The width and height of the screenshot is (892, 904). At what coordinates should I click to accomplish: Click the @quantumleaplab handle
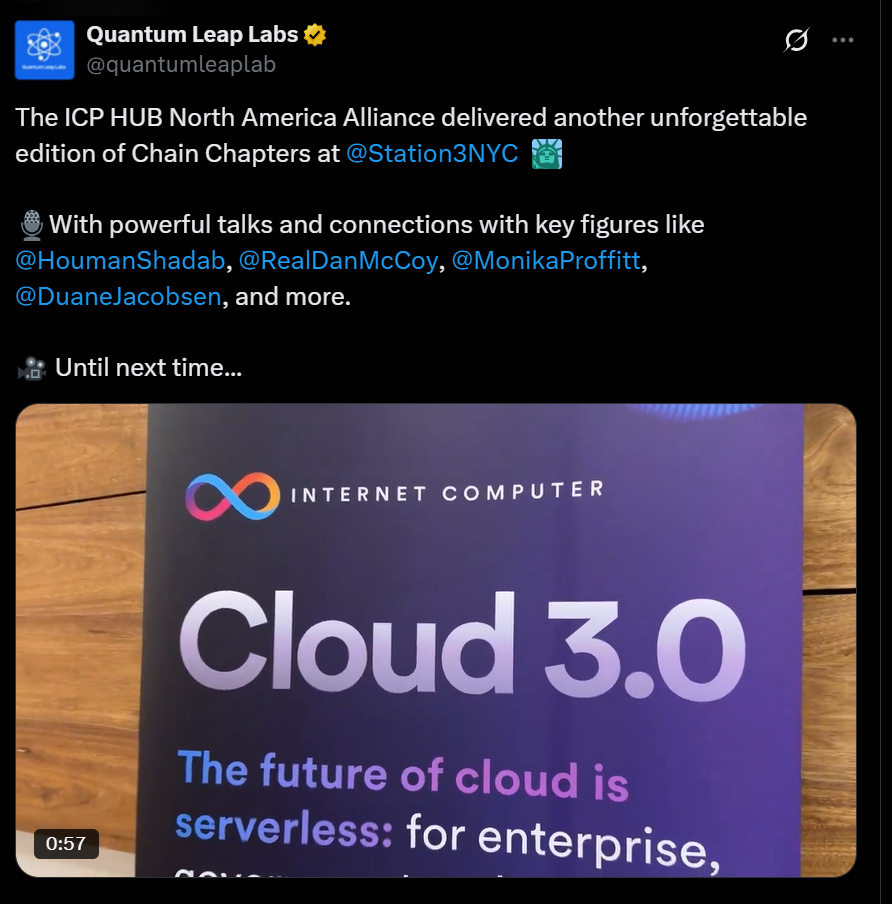click(x=181, y=64)
